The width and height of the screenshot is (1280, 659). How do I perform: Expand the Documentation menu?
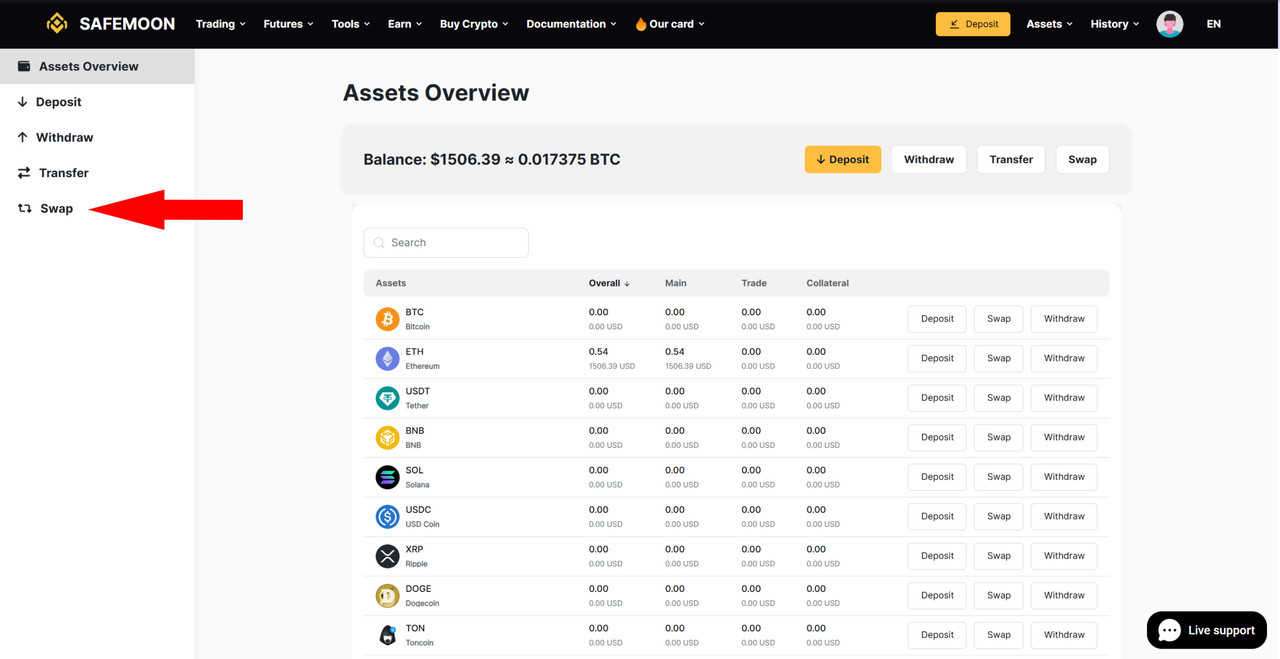click(x=571, y=24)
